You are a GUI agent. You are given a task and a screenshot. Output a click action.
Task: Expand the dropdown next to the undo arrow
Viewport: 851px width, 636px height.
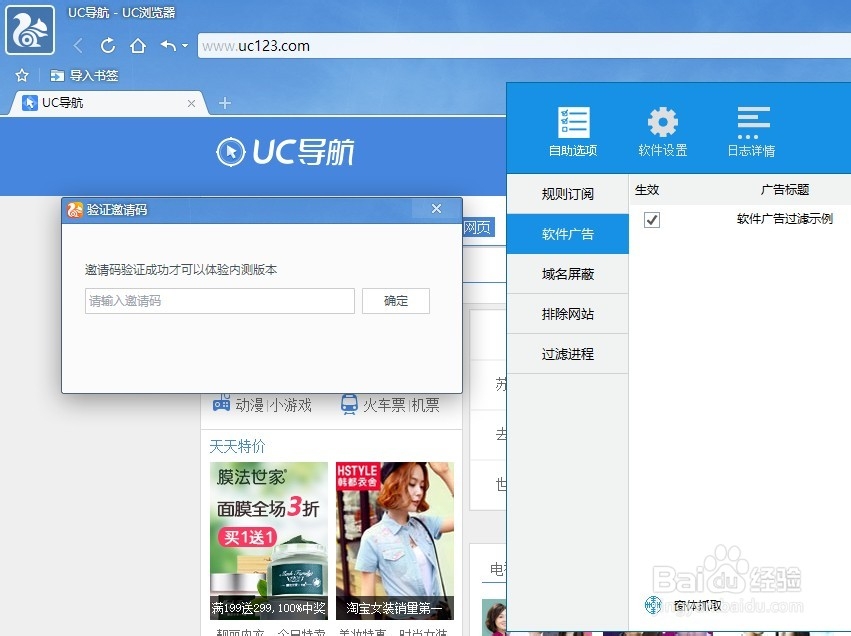click(185, 46)
